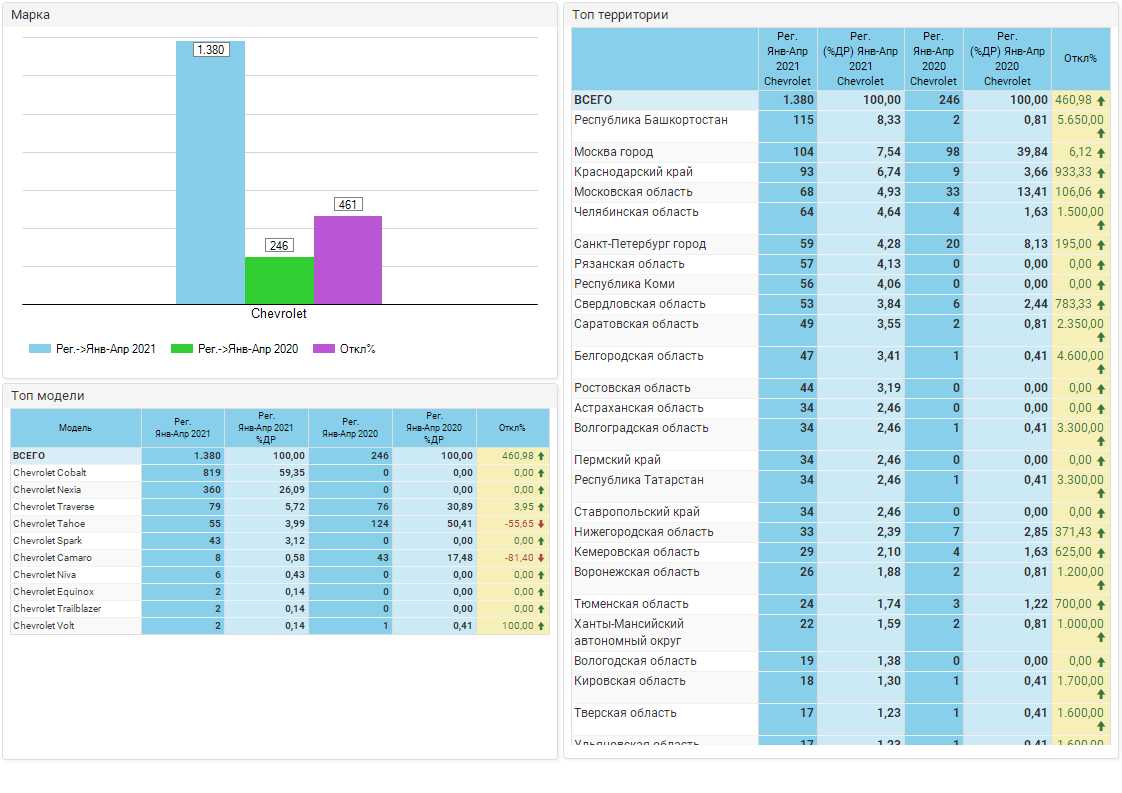Toggle the Откл% legend label in chart
Viewport: 1122px width, 793px height.
pyautogui.click(x=357, y=349)
